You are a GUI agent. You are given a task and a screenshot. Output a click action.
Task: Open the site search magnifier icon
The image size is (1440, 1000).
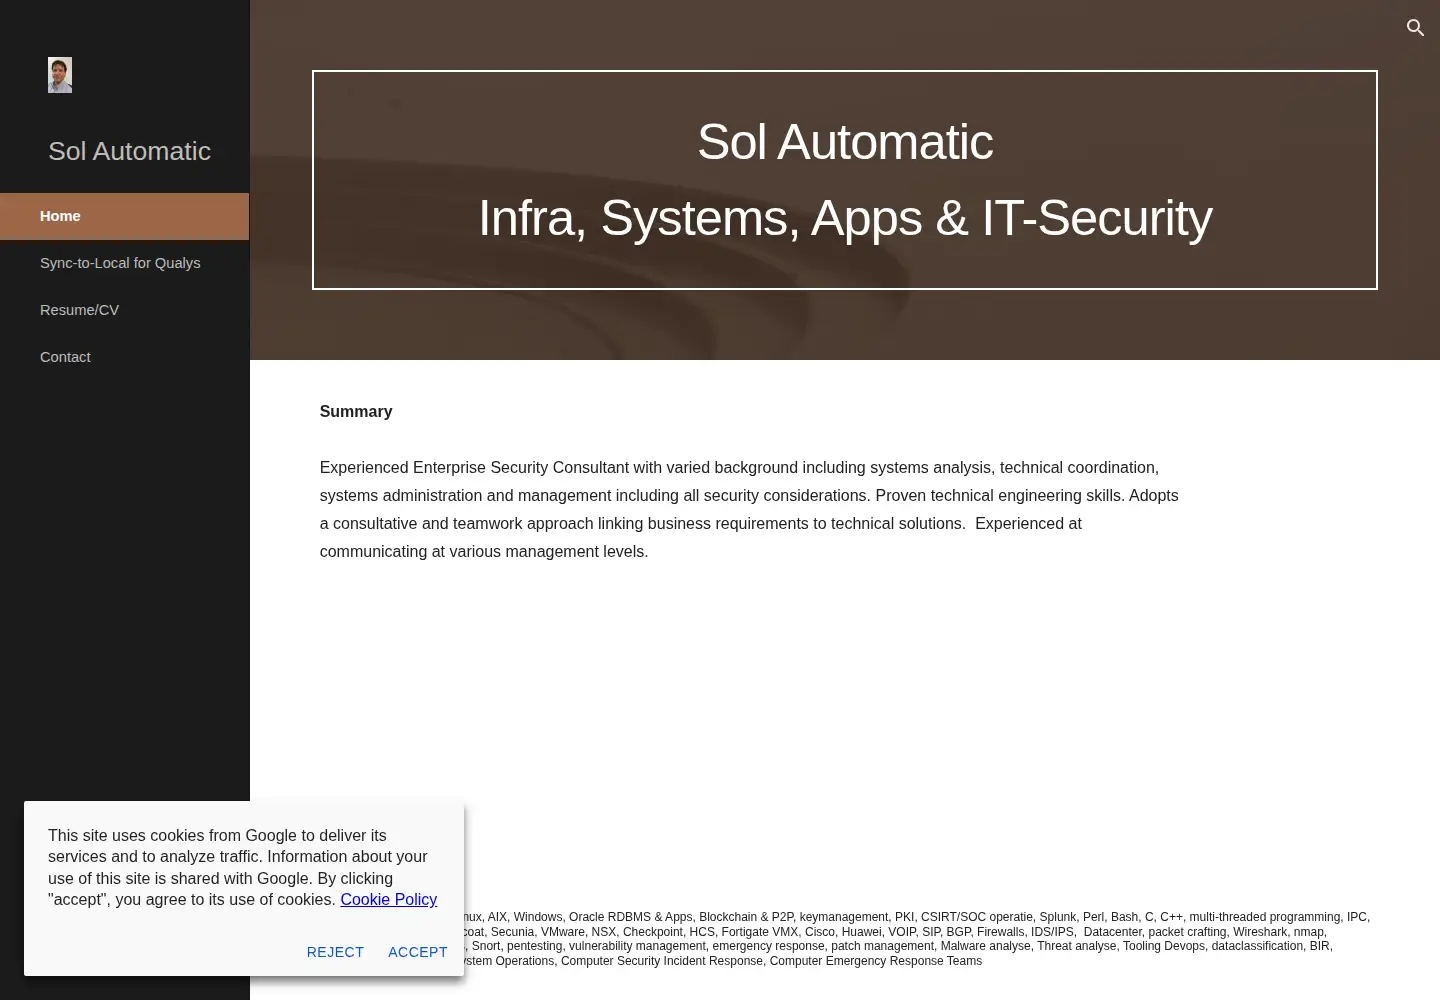tap(1415, 28)
